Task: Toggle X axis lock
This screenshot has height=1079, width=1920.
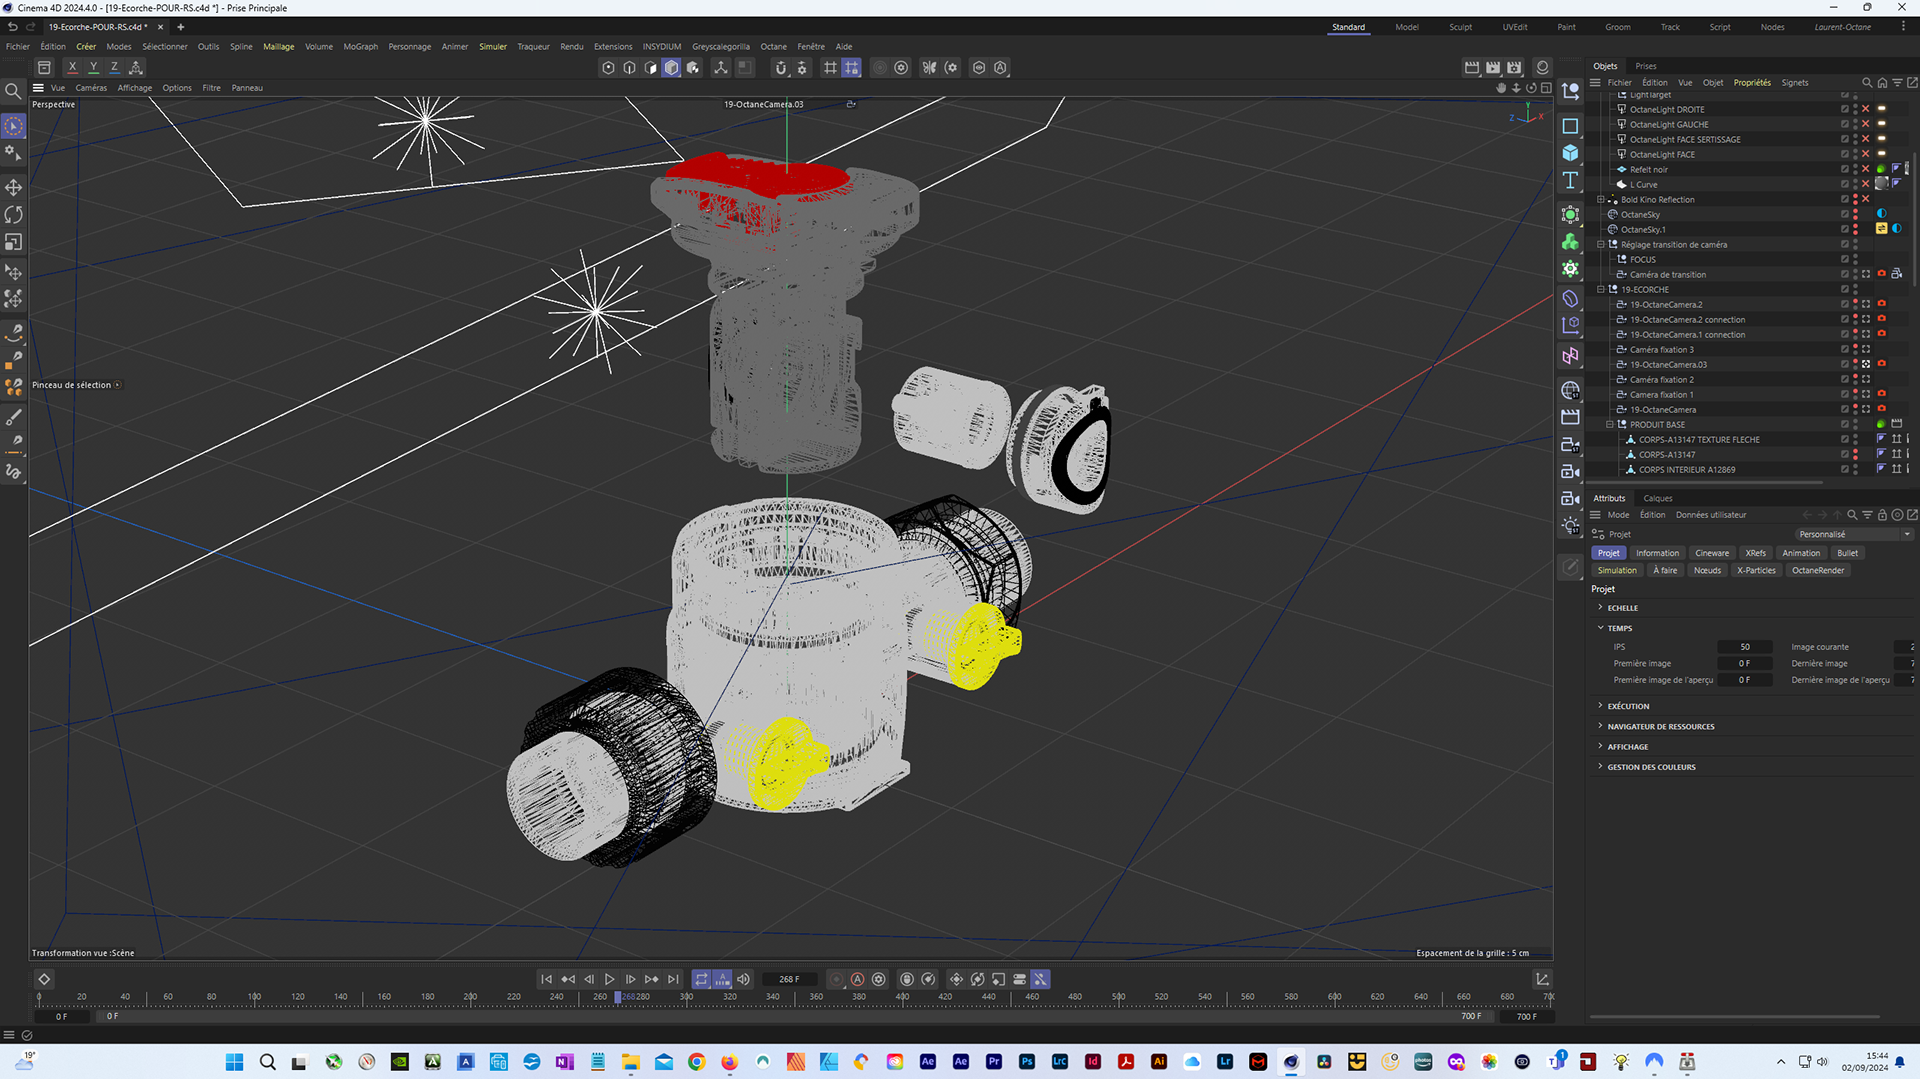Action: click(x=72, y=68)
